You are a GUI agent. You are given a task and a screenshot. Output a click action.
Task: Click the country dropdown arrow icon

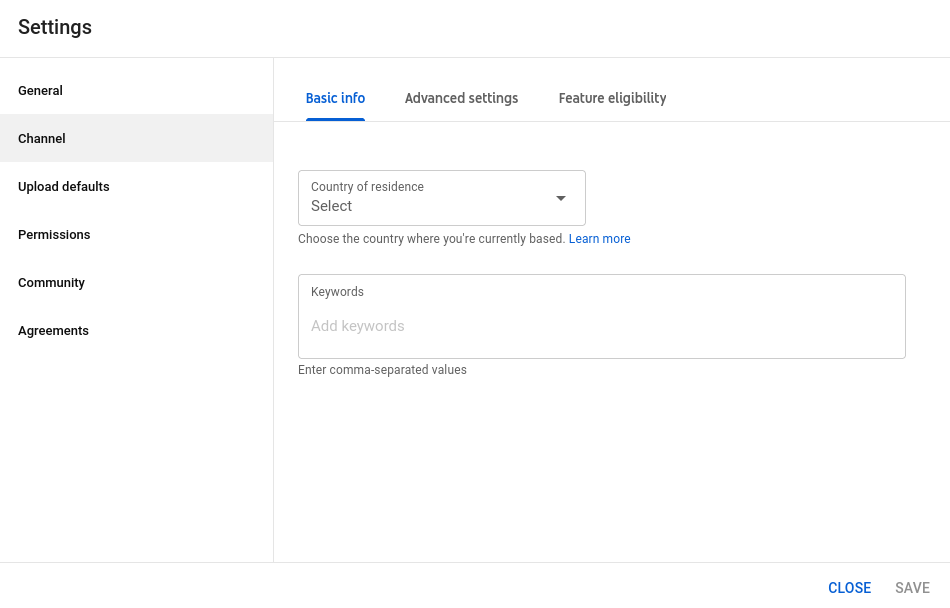(x=561, y=198)
